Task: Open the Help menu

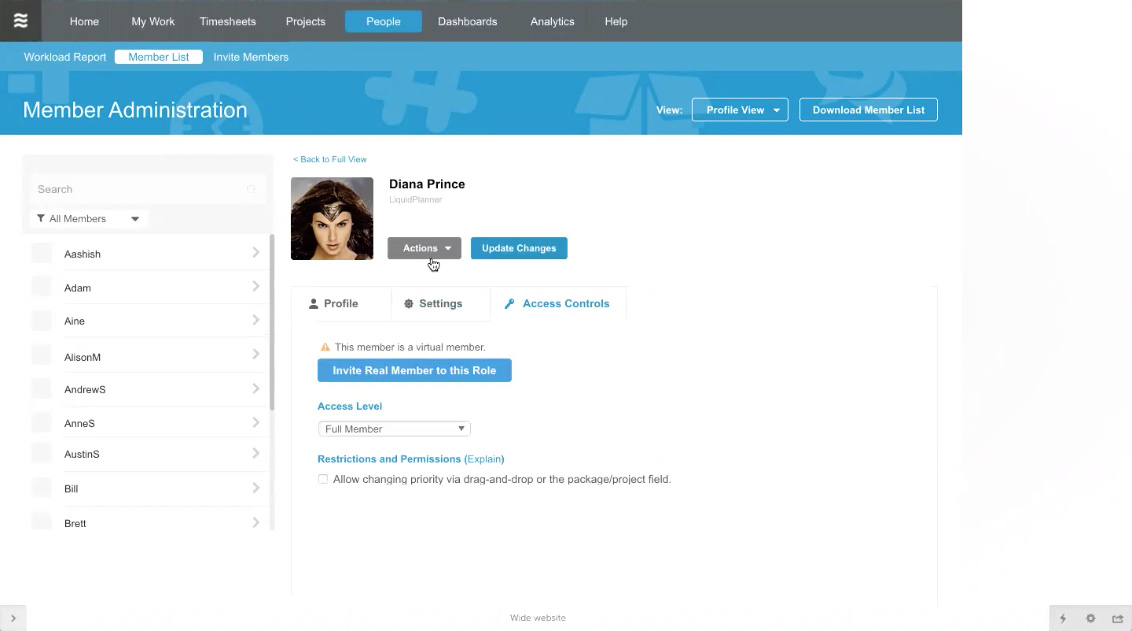Action: coord(616,22)
